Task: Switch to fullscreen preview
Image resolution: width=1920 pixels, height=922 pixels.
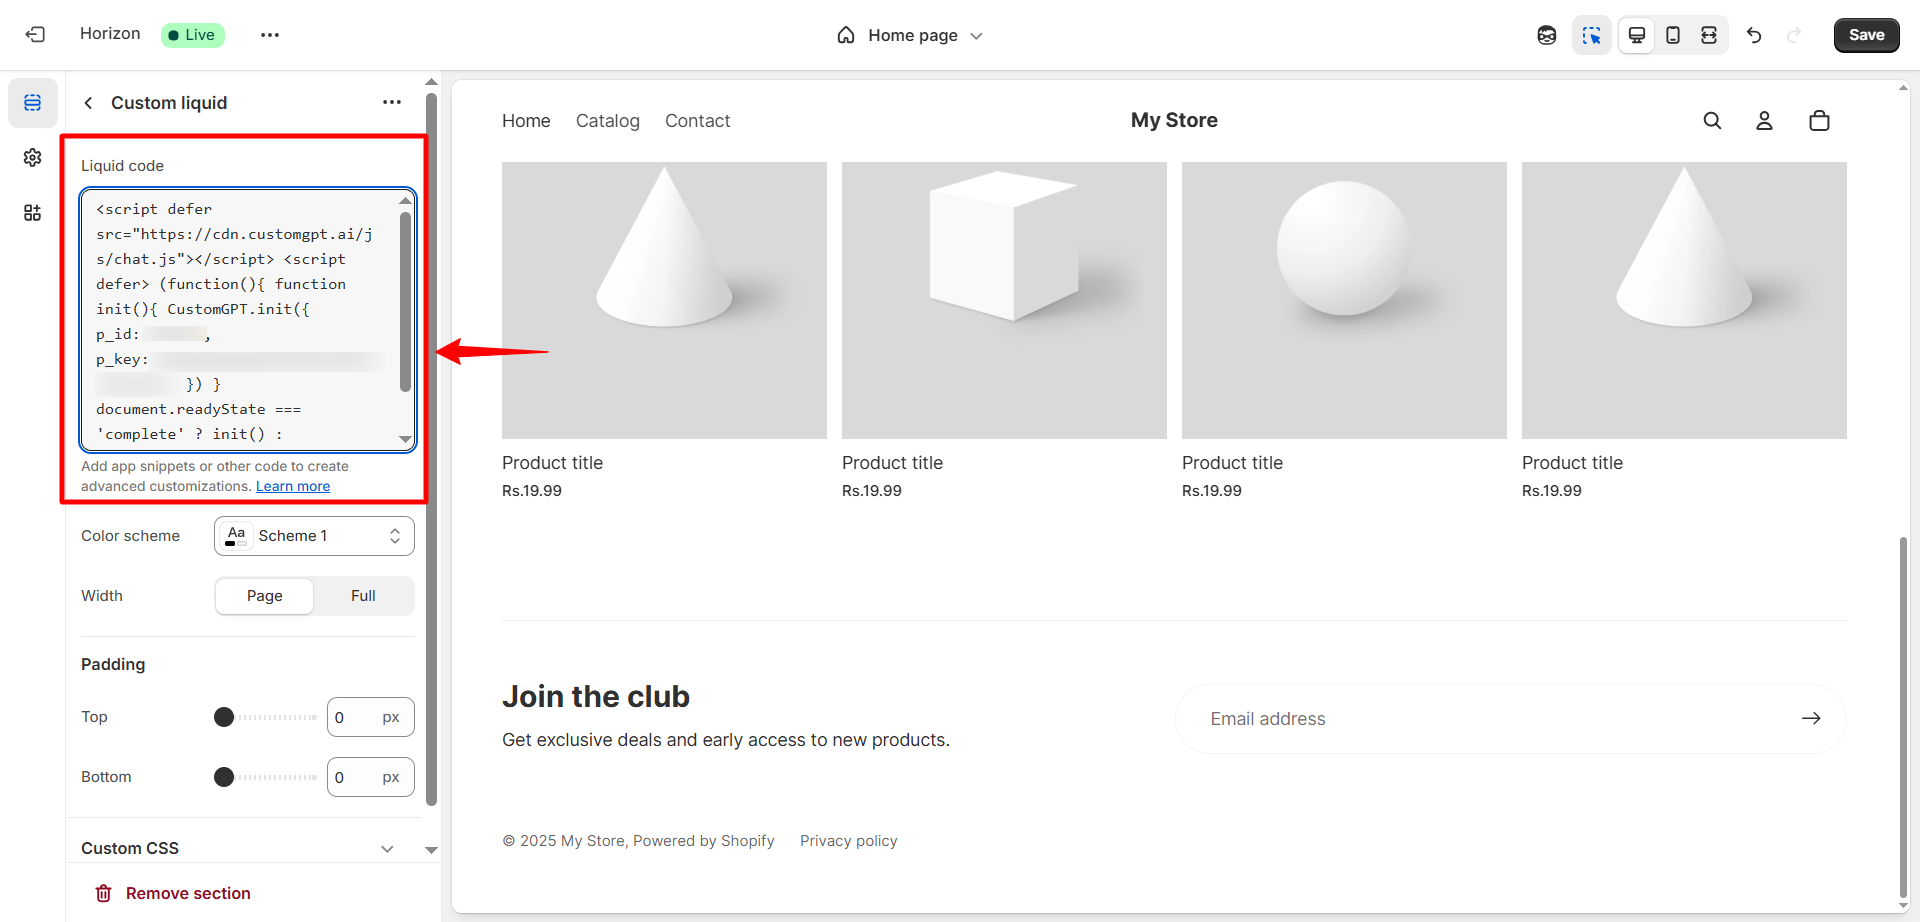Action: click(1709, 35)
